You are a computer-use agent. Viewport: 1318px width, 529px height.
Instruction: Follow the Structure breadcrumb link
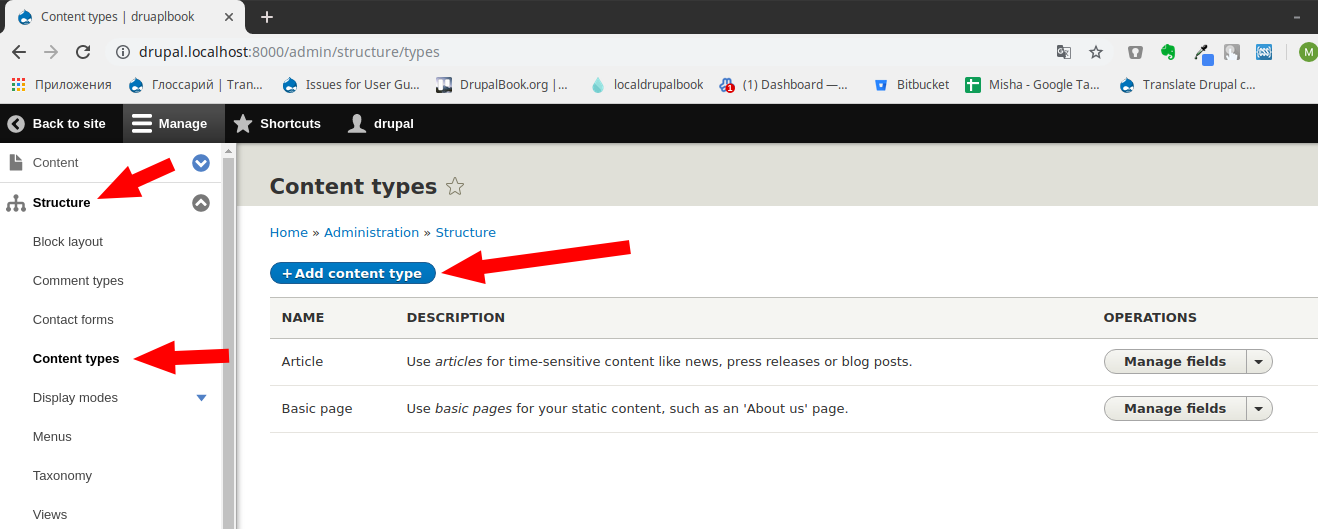click(466, 232)
